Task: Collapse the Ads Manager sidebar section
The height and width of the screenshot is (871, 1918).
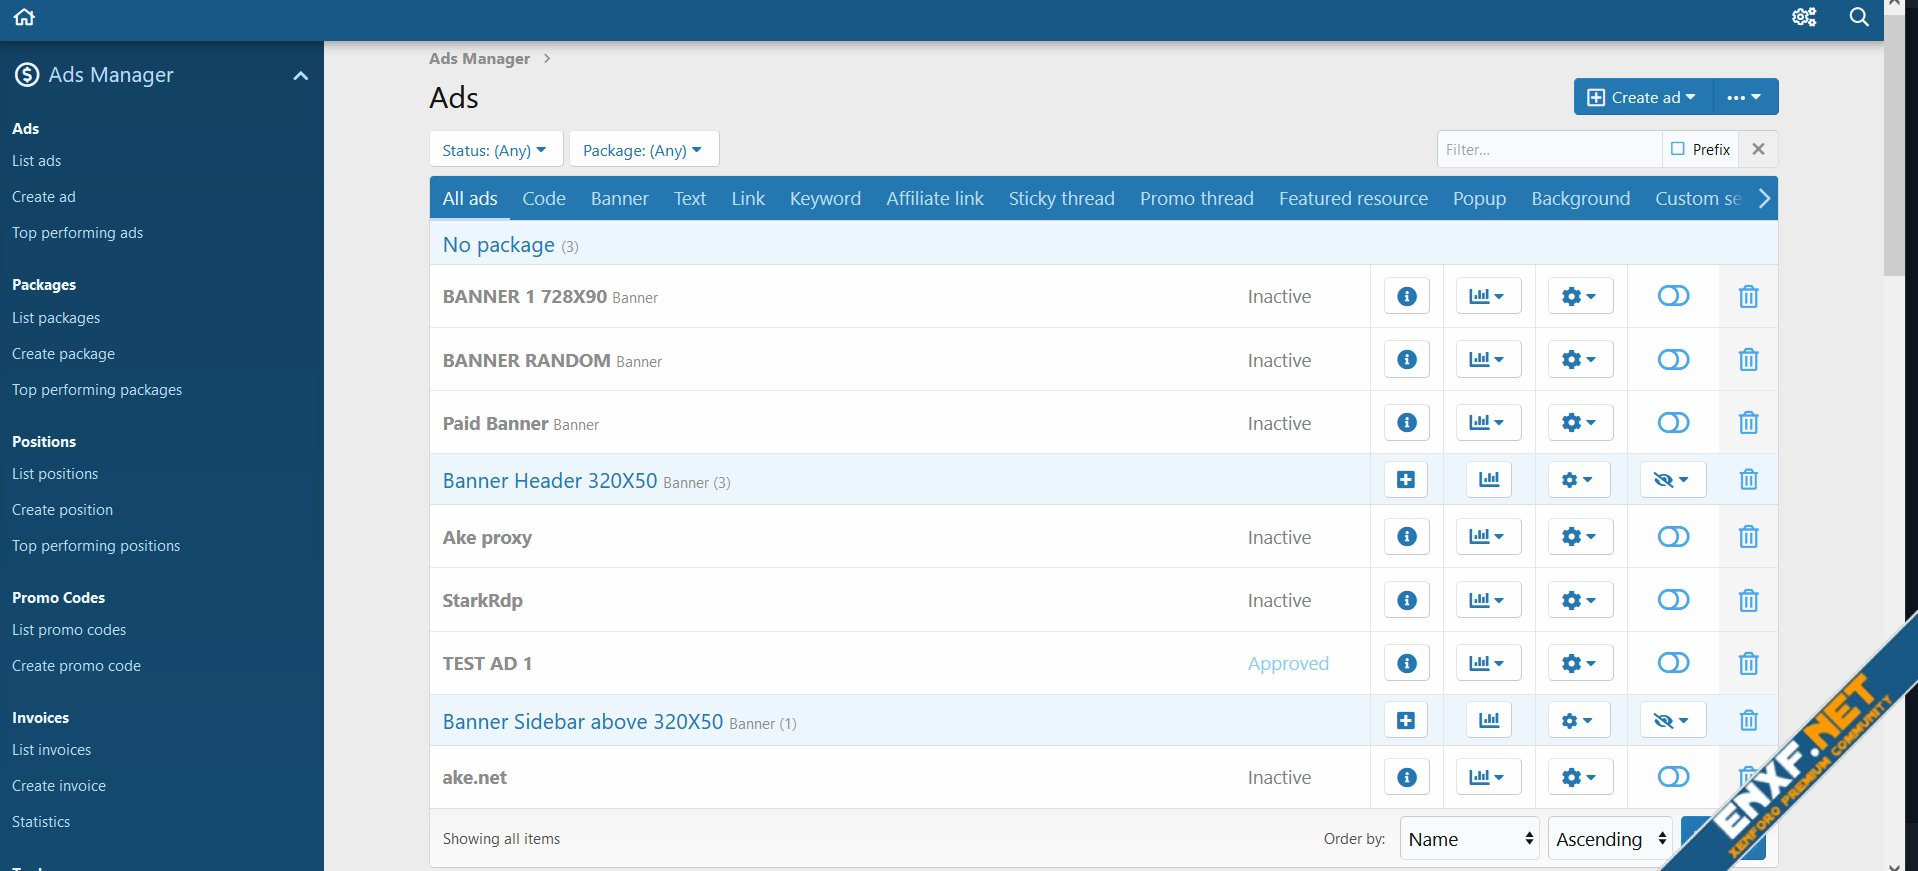Action: (300, 76)
